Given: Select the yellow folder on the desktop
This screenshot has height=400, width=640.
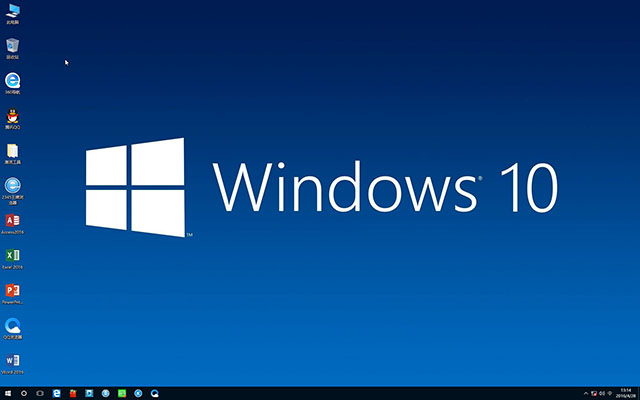Looking at the screenshot, I should (12, 151).
